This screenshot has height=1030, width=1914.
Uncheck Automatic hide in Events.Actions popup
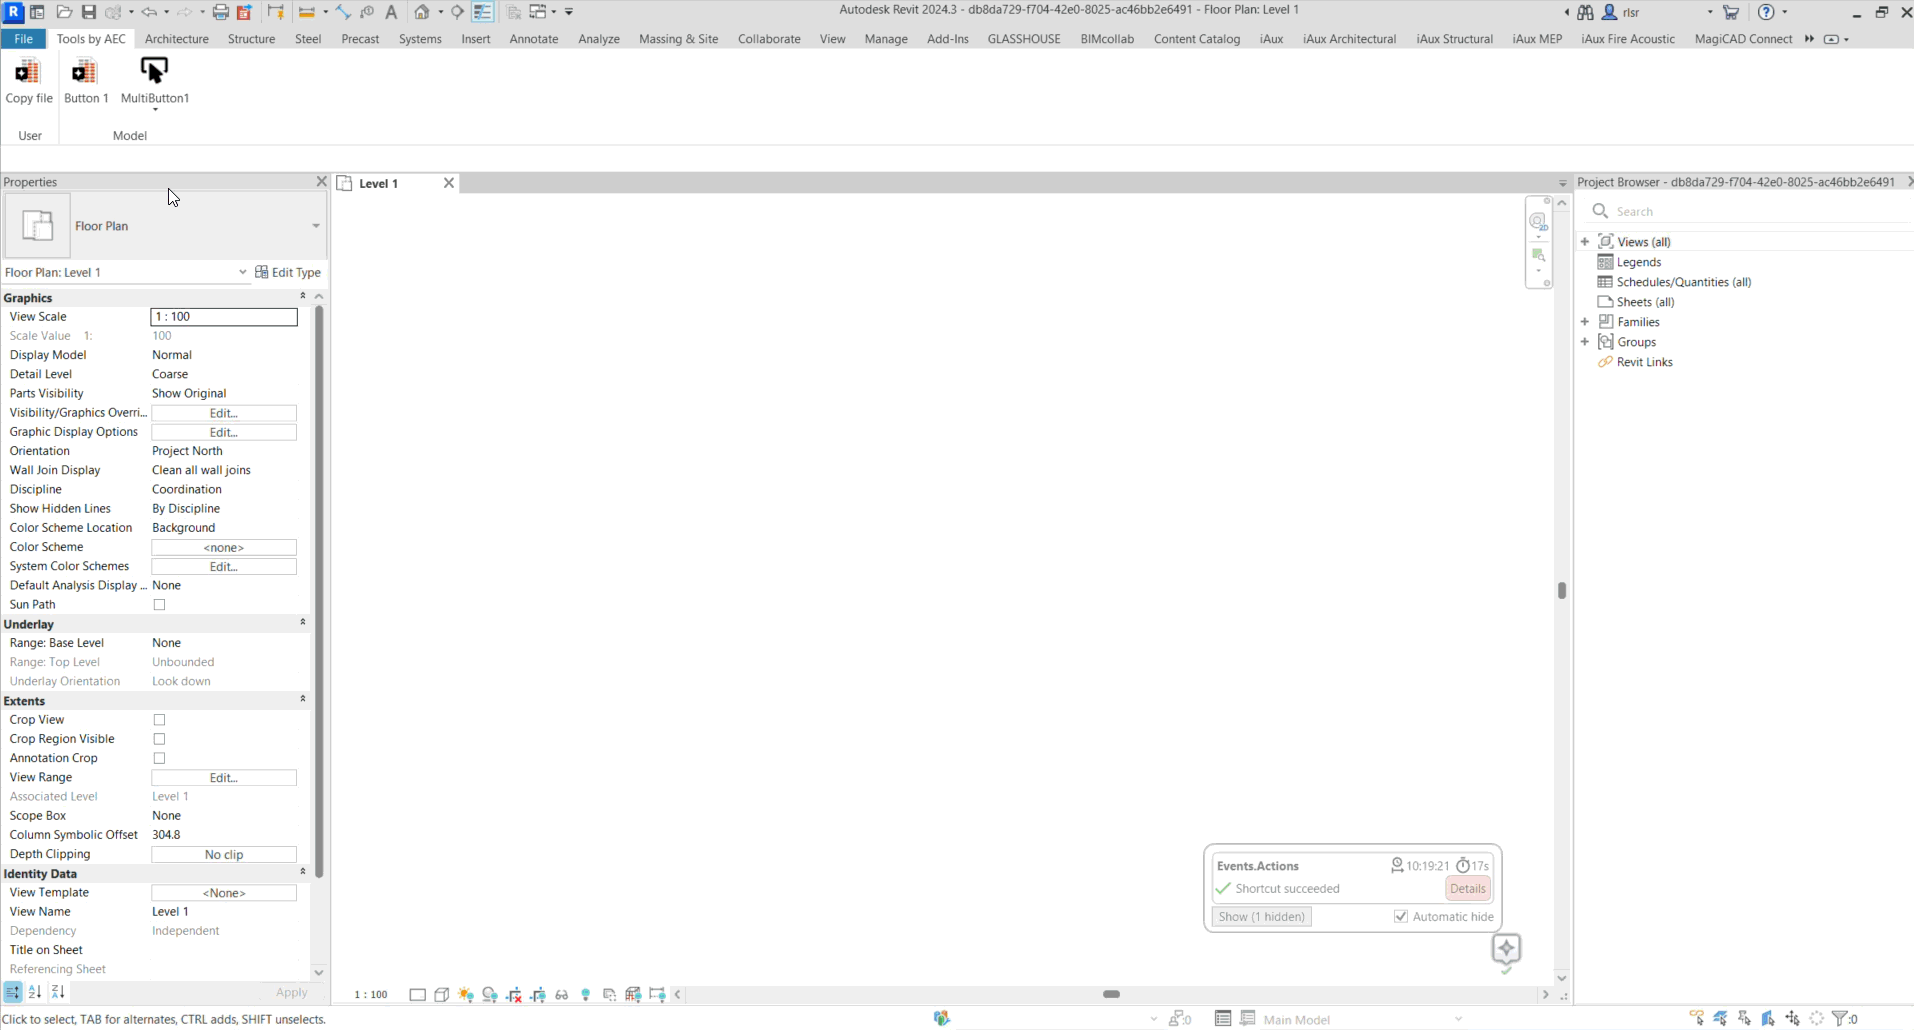tap(1401, 916)
